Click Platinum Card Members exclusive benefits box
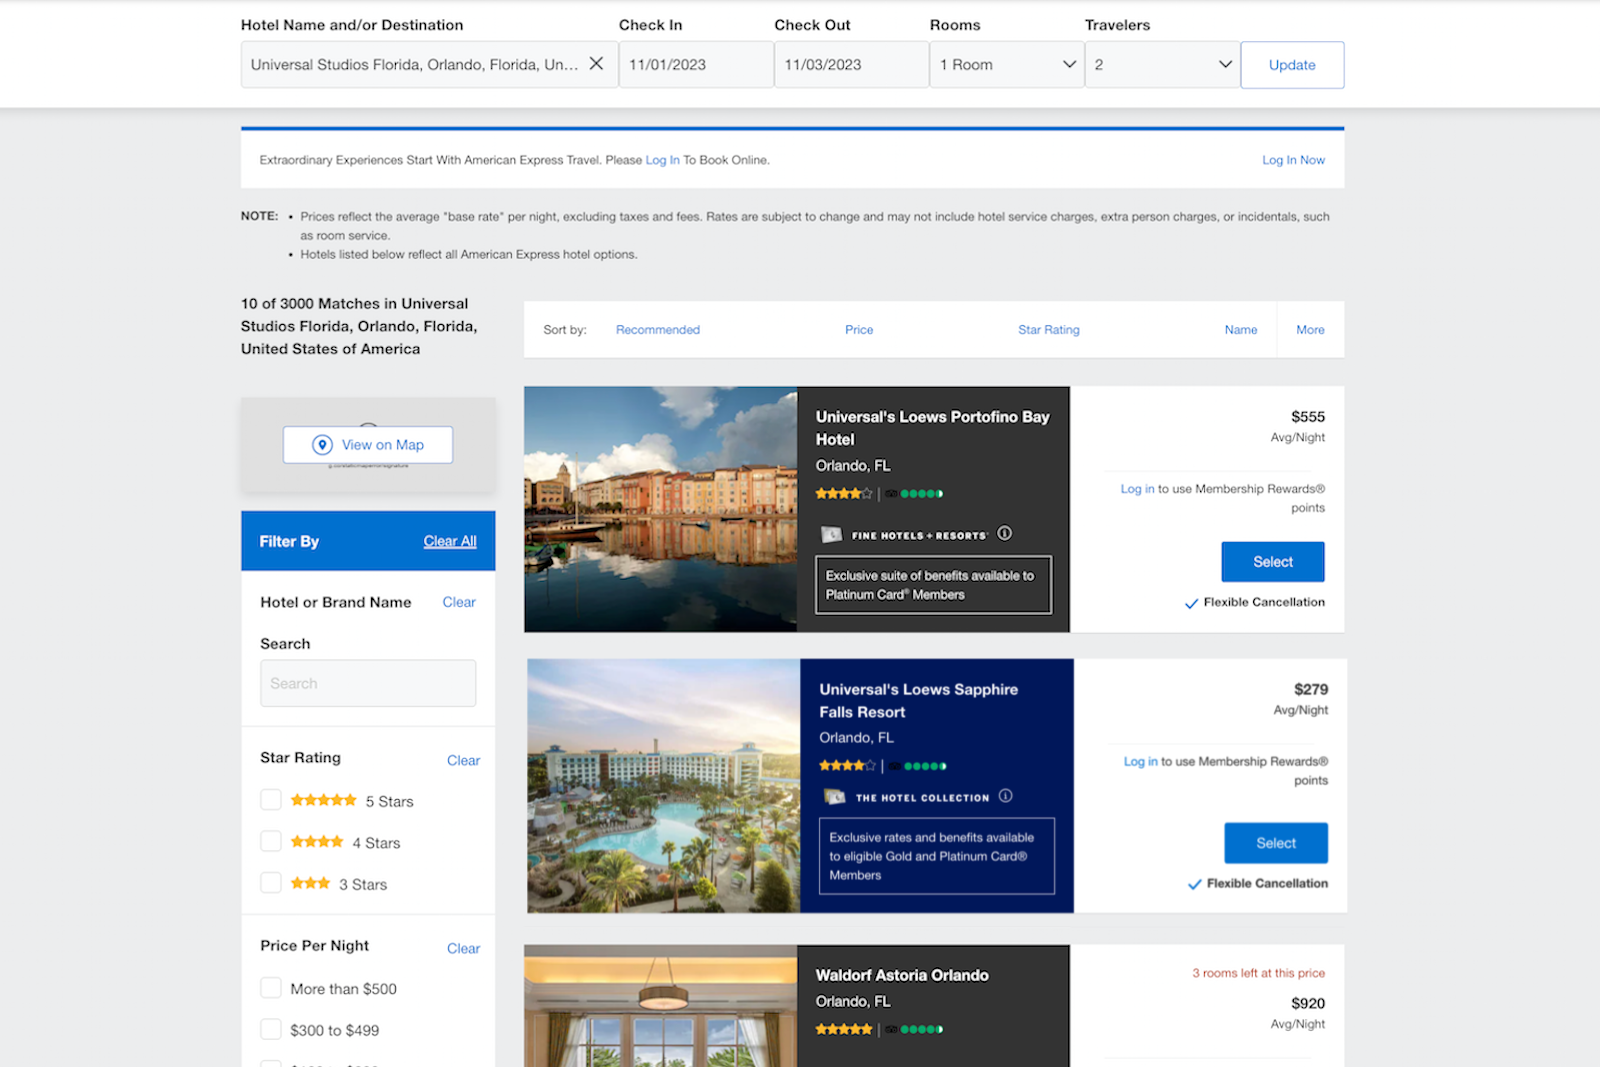Image resolution: width=1600 pixels, height=1067 pixels. [933, 585]
